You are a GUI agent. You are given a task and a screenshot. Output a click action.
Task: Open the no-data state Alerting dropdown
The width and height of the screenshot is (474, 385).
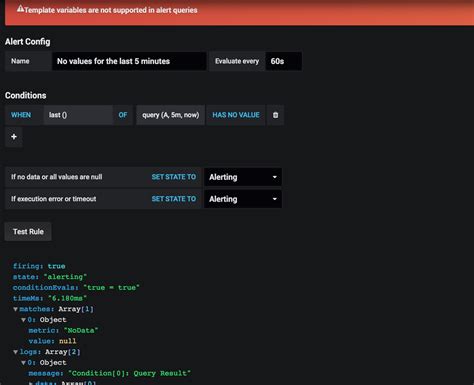pos(243,177)
